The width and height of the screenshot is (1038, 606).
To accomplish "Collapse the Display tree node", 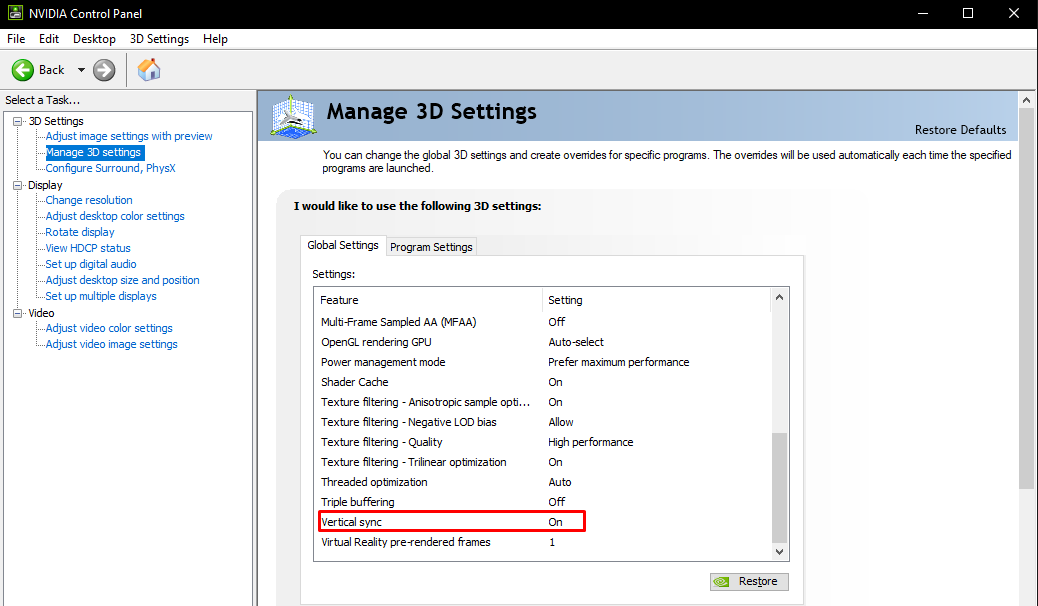I will (18, 185).
